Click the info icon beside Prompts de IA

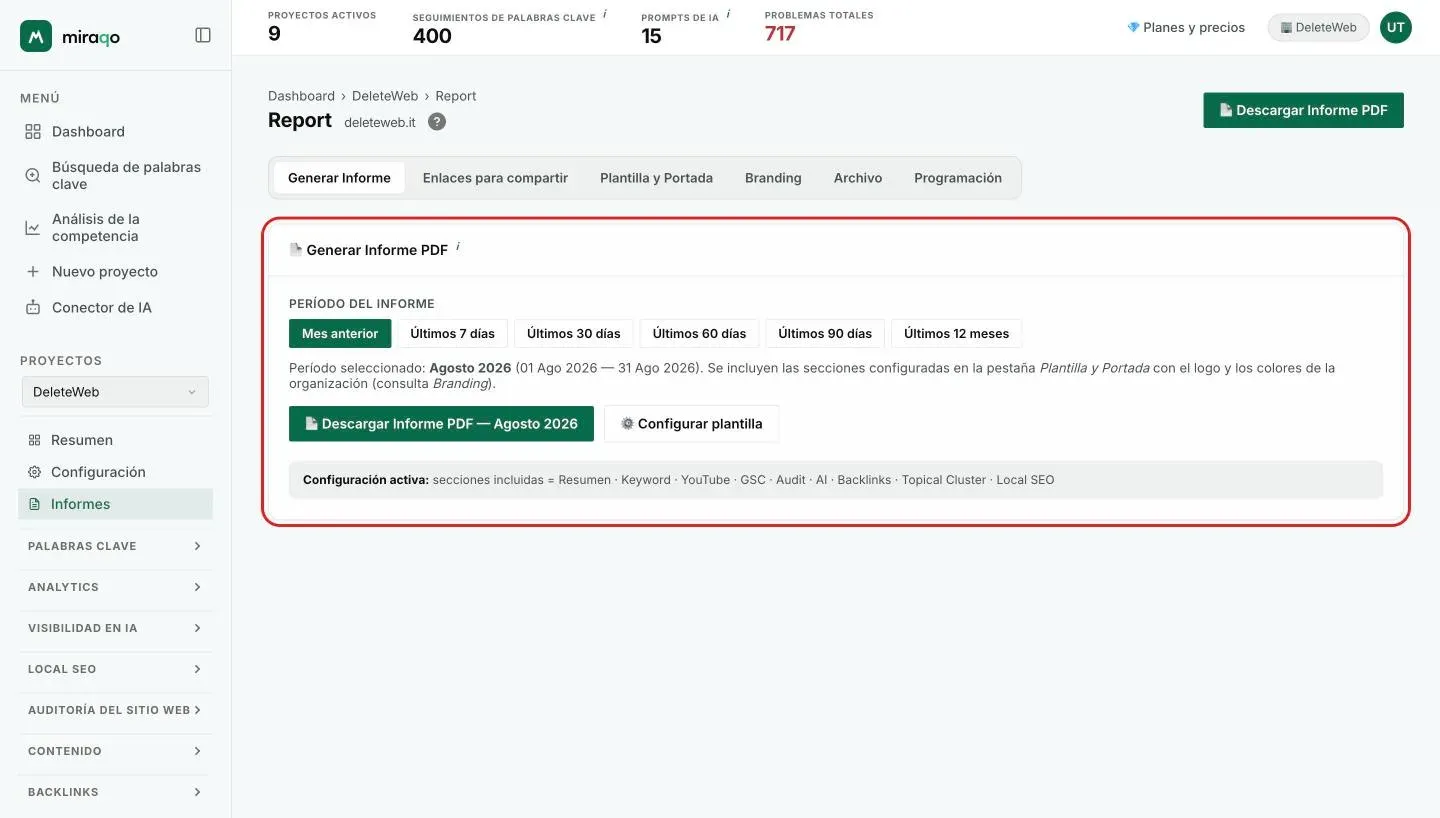click(728, 14)
